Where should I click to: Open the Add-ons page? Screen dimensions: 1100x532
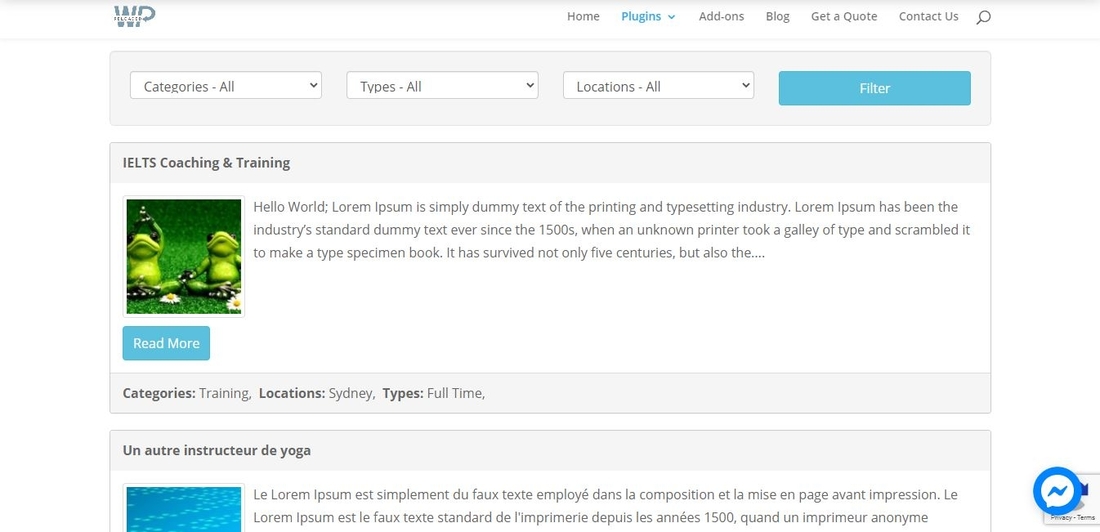pos(721,16)
